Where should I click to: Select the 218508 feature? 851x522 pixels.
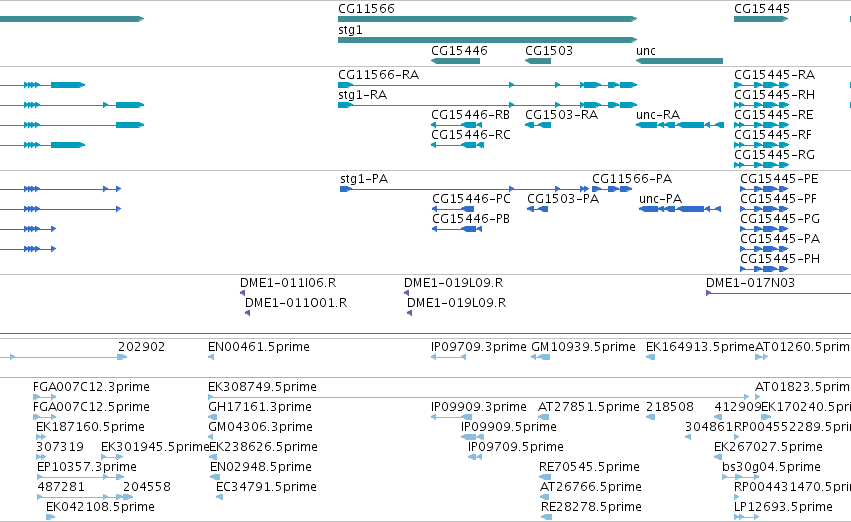coord(651,417)
